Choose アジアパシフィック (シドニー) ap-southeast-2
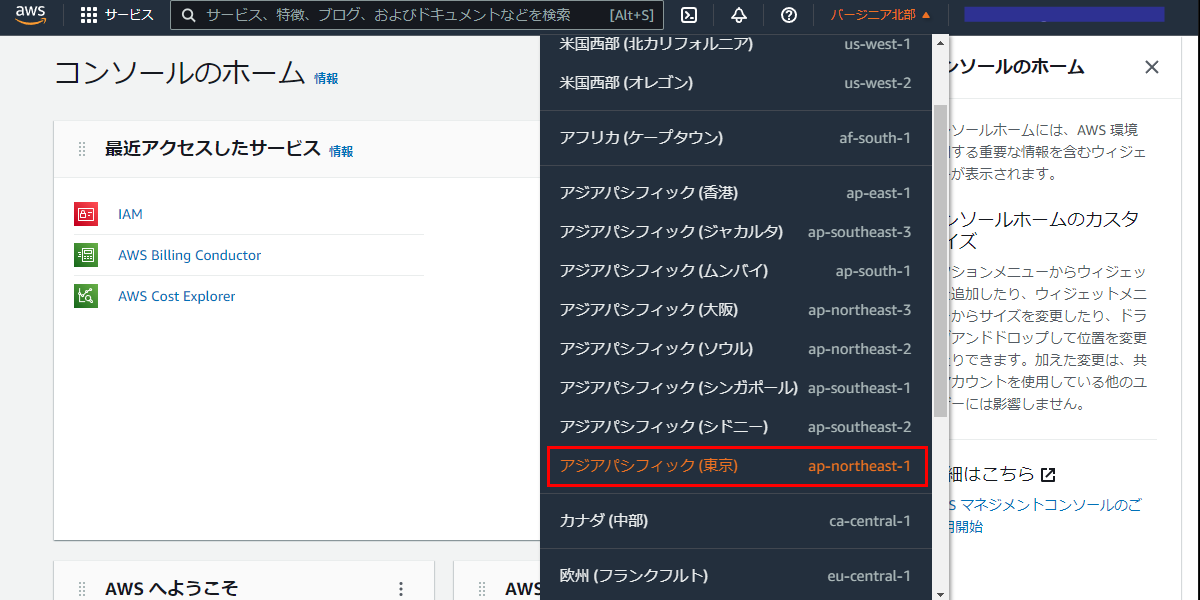 (x=735, y=426)
